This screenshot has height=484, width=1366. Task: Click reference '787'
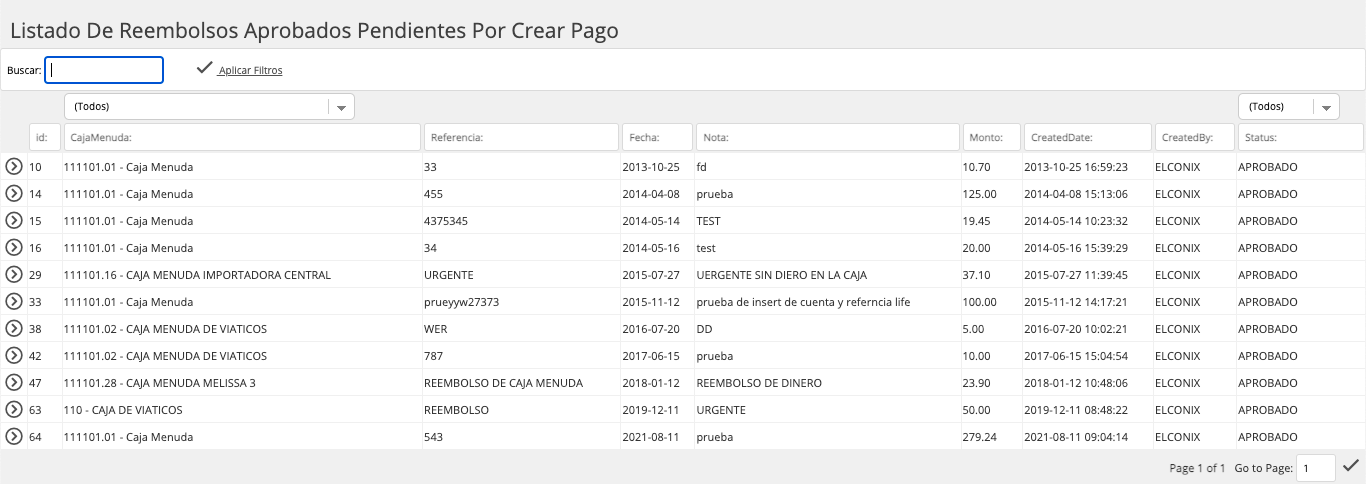tap(433, 356)
